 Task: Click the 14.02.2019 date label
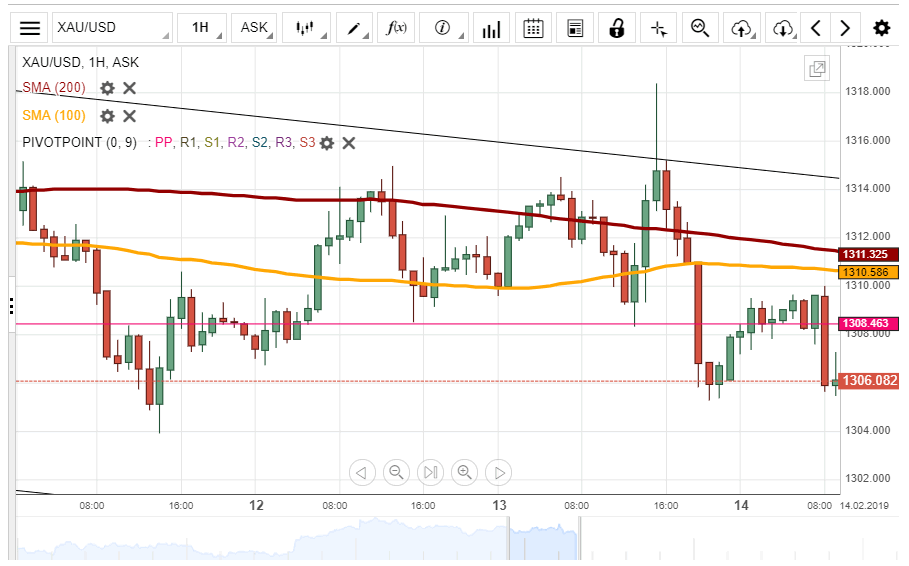pyautogui.click(x=864, y=506)
